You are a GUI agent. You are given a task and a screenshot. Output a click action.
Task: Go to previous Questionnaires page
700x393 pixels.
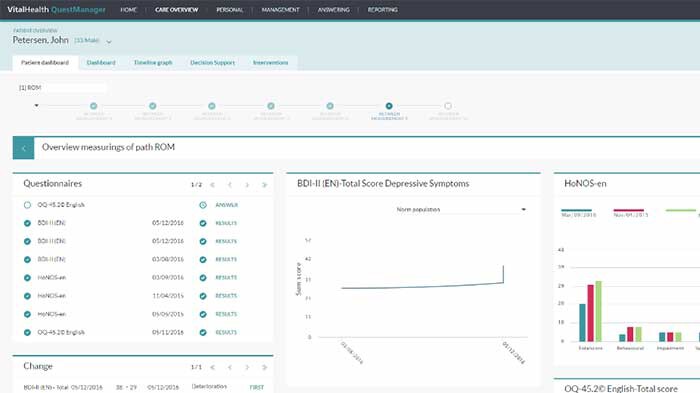[x=230, y=185]
